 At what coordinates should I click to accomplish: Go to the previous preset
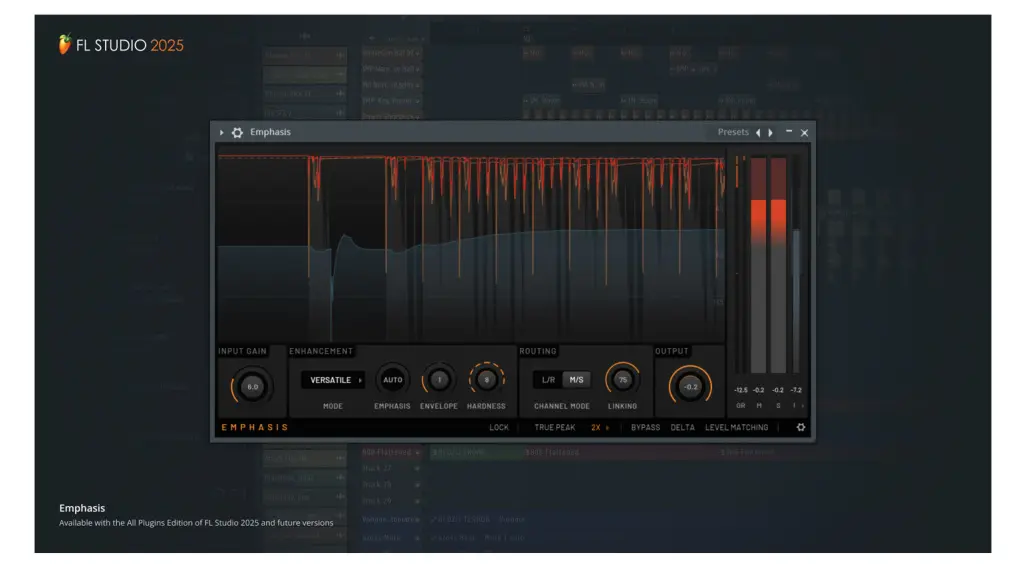(x=758, y=132)
